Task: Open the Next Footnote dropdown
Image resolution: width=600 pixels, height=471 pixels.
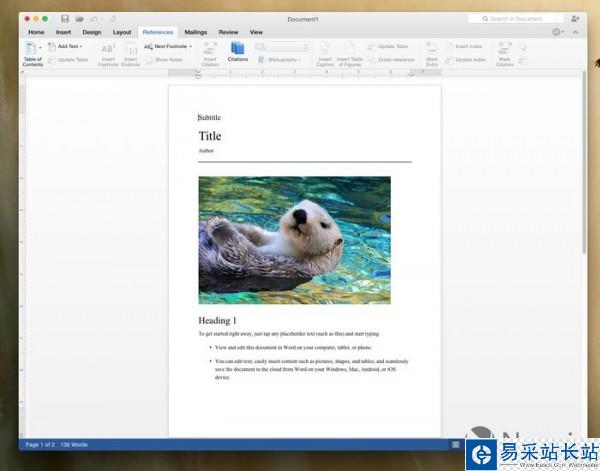Action: point(168,46)
